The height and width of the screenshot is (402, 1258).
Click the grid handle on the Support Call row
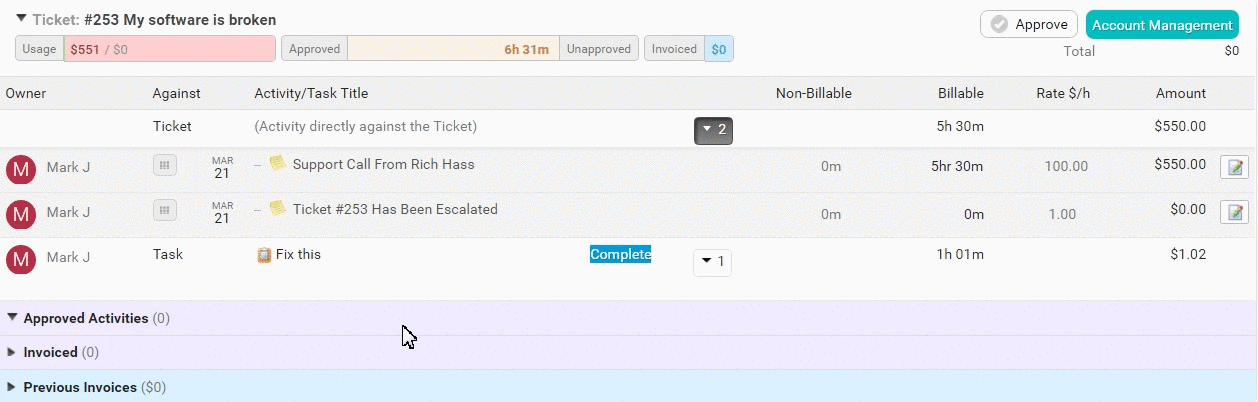tap(165, 165)
